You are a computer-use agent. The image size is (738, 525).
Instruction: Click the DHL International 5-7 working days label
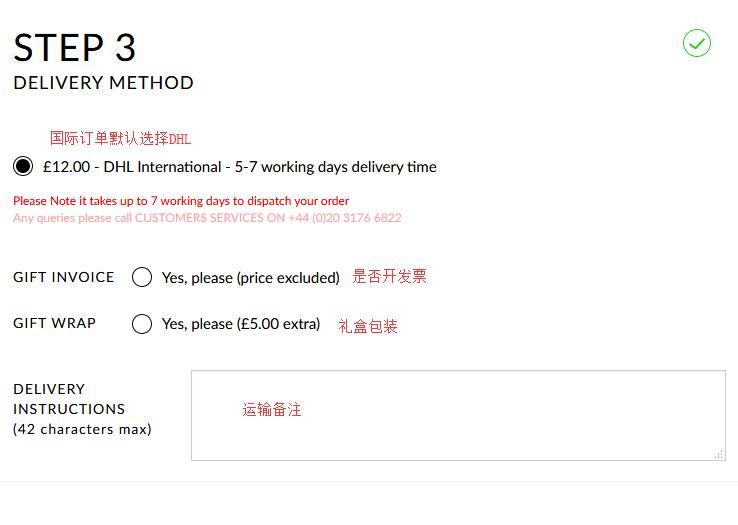[x=240, y=167]
